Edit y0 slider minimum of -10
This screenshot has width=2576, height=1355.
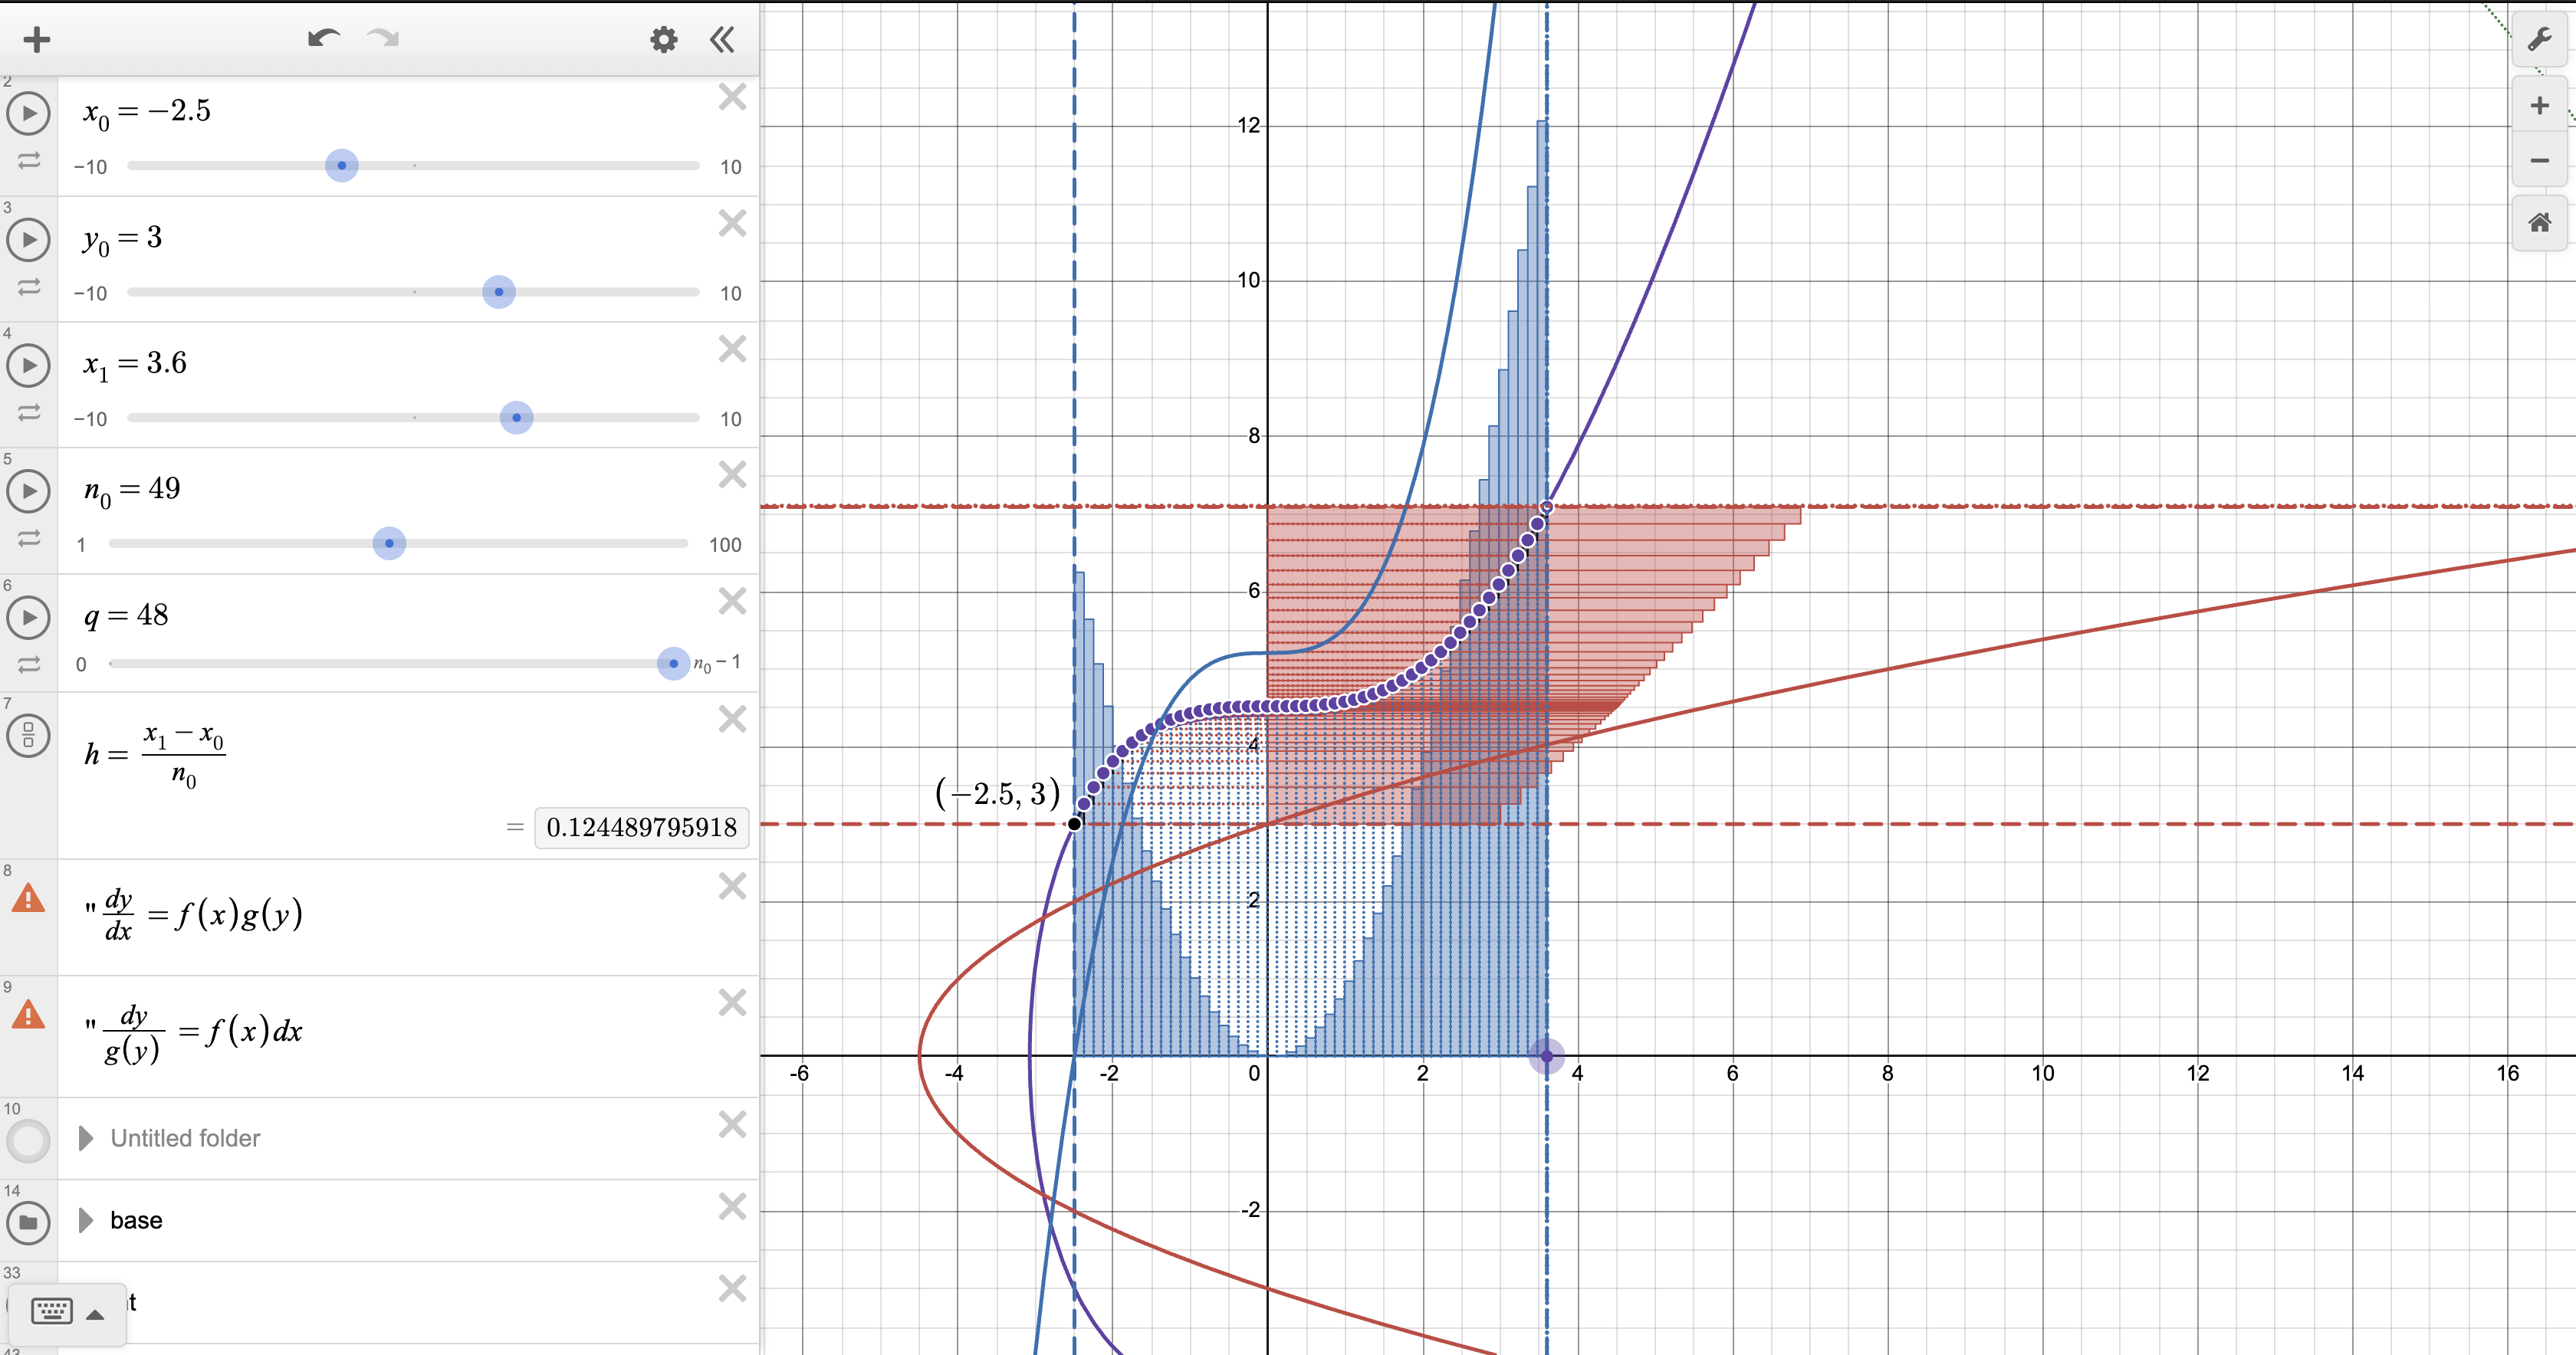90,294
